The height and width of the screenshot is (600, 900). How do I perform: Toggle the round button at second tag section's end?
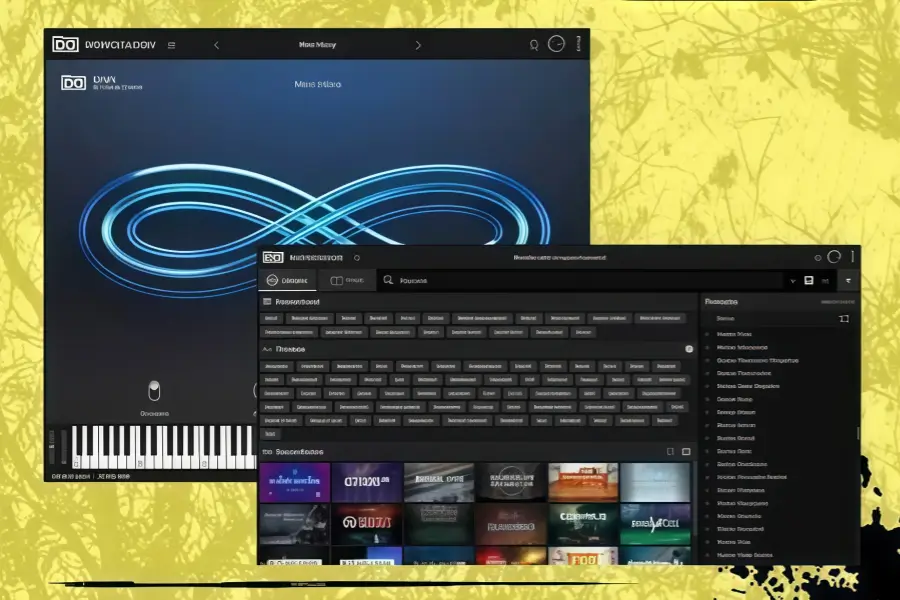(x=689, y=349)
